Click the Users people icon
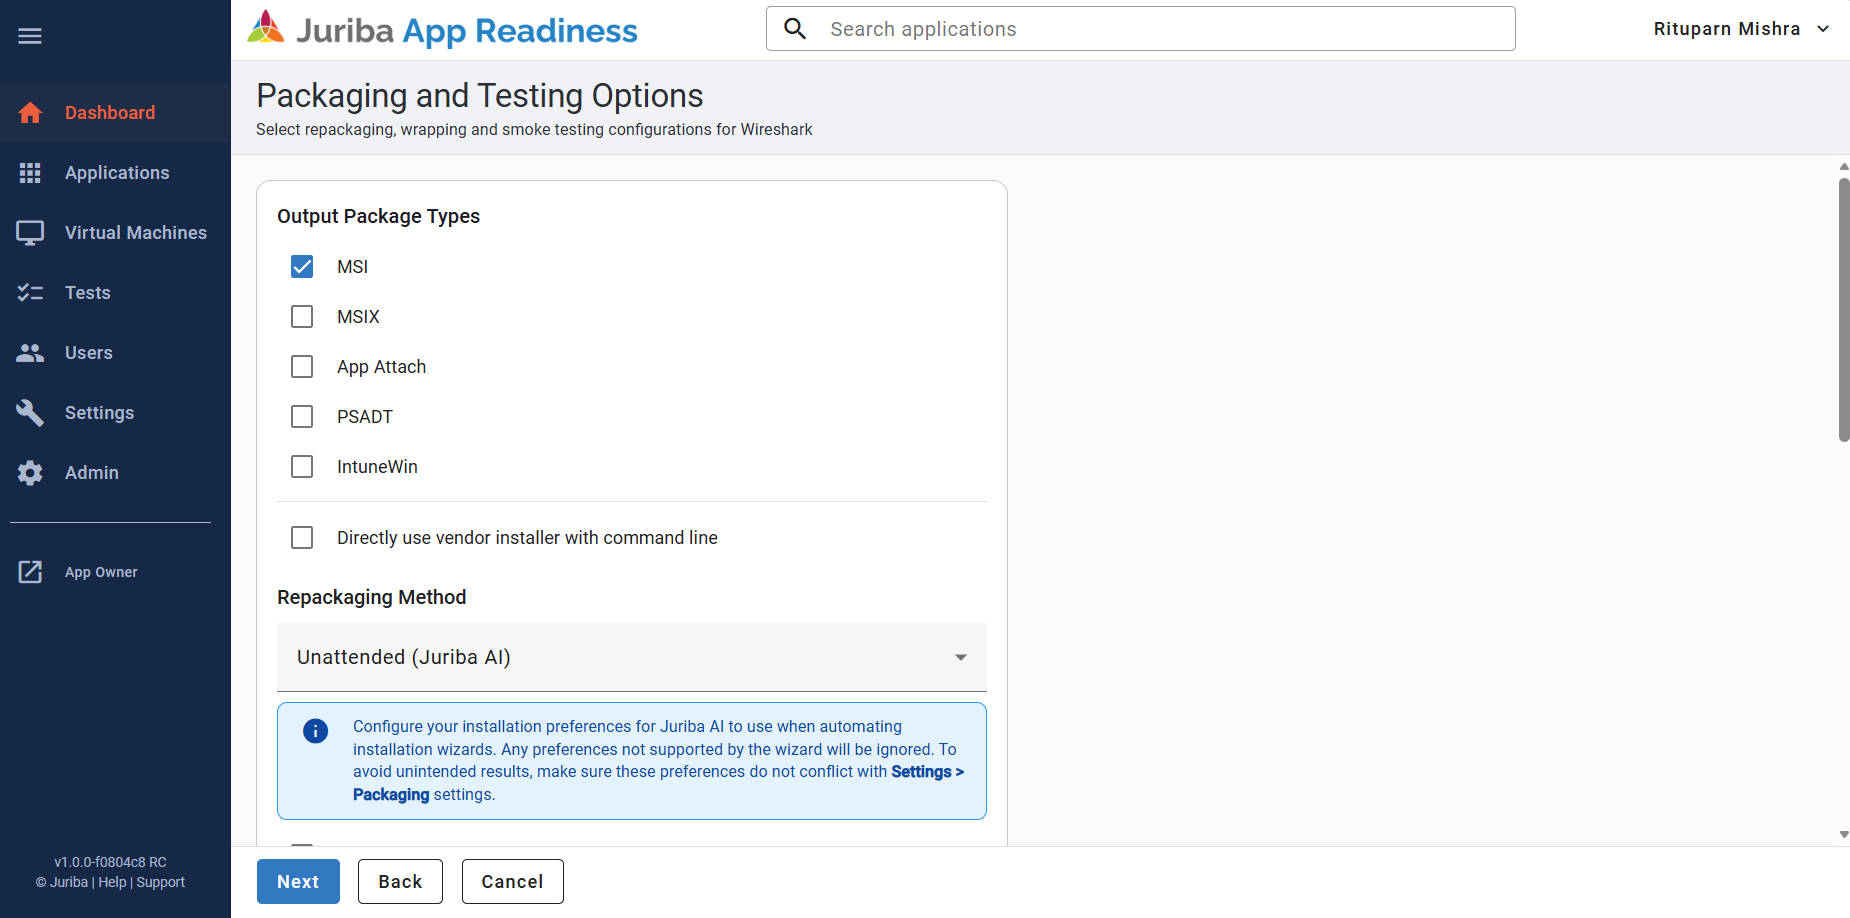 (x=30, y=353)
